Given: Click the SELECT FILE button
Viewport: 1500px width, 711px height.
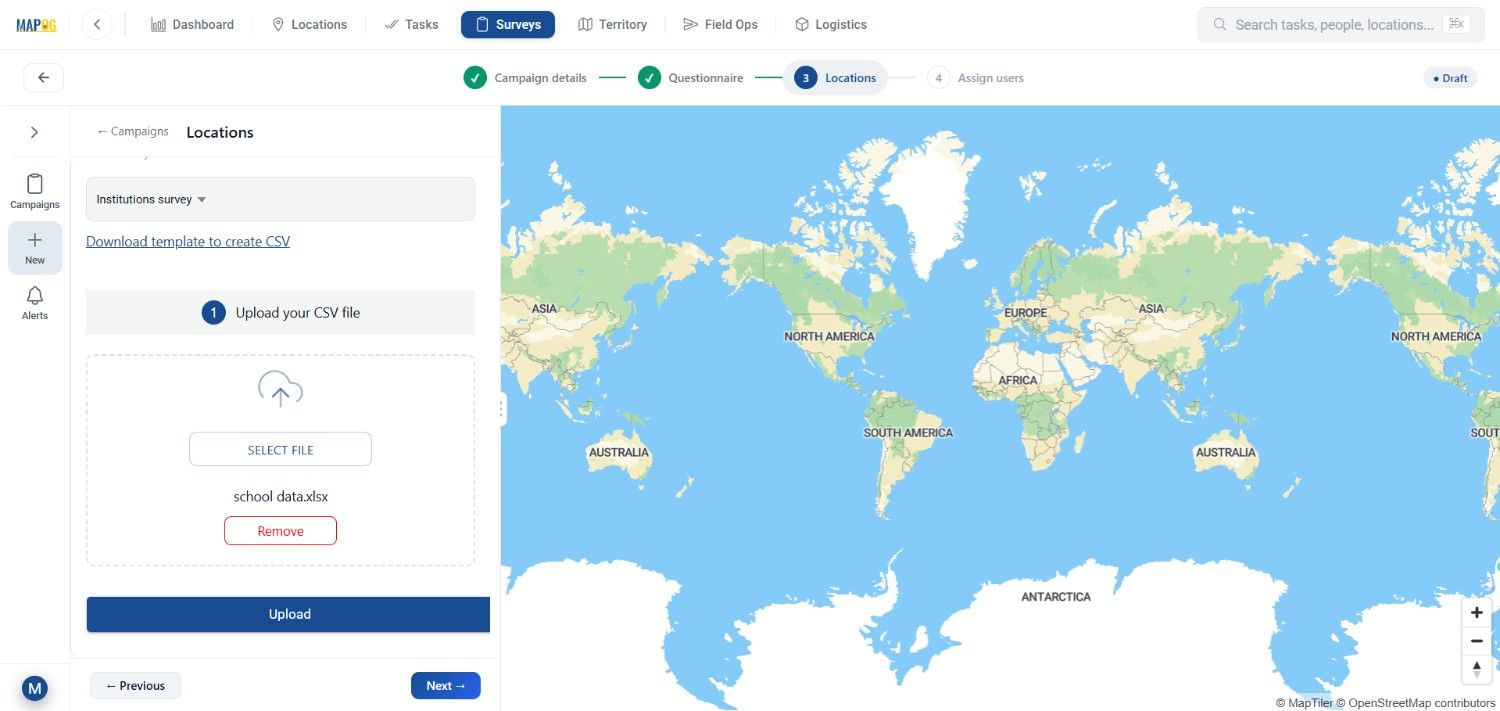Looking at the screenshot, I should pyautogui.click(x=280, y=450).
